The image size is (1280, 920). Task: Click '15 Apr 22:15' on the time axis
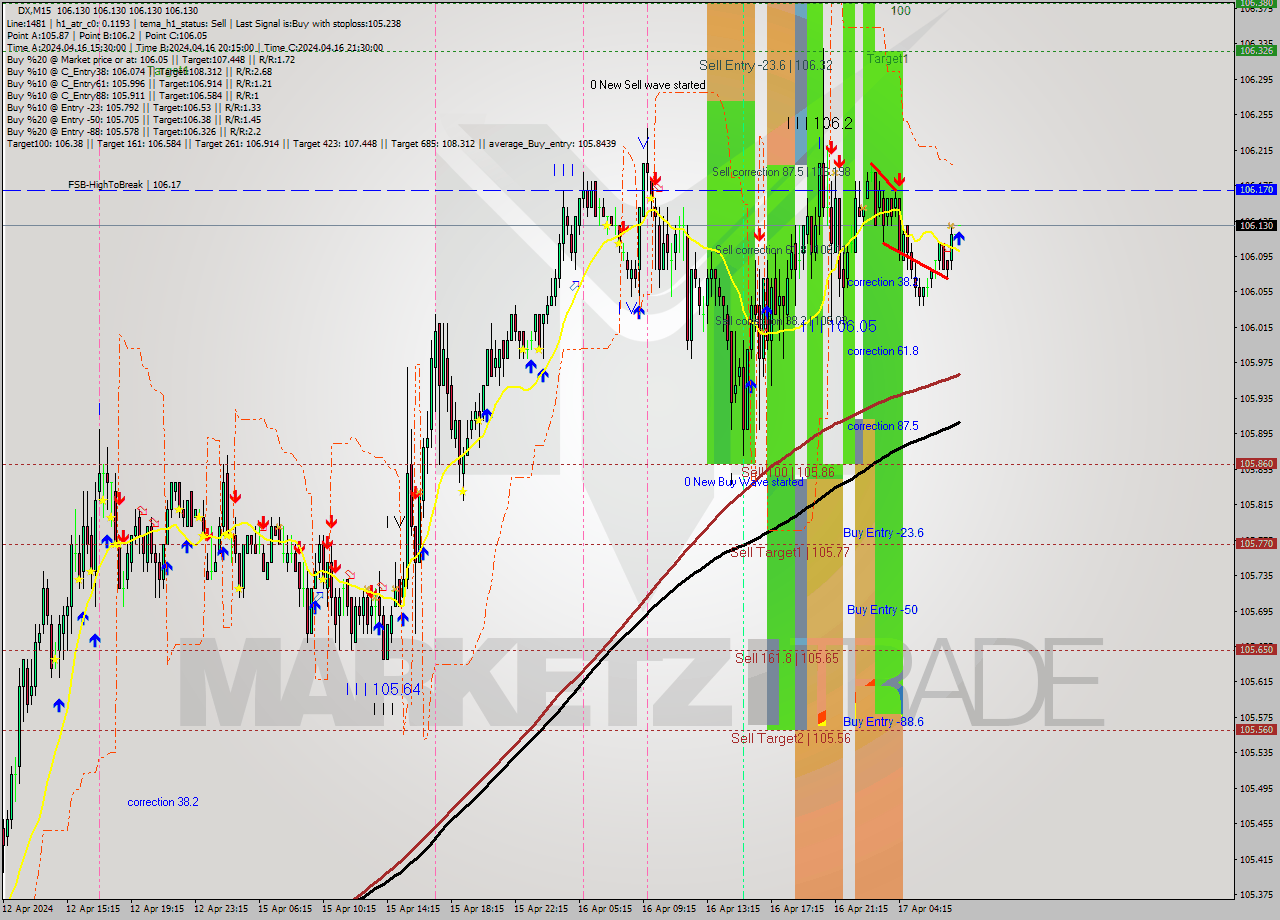[x=541, y=909]
